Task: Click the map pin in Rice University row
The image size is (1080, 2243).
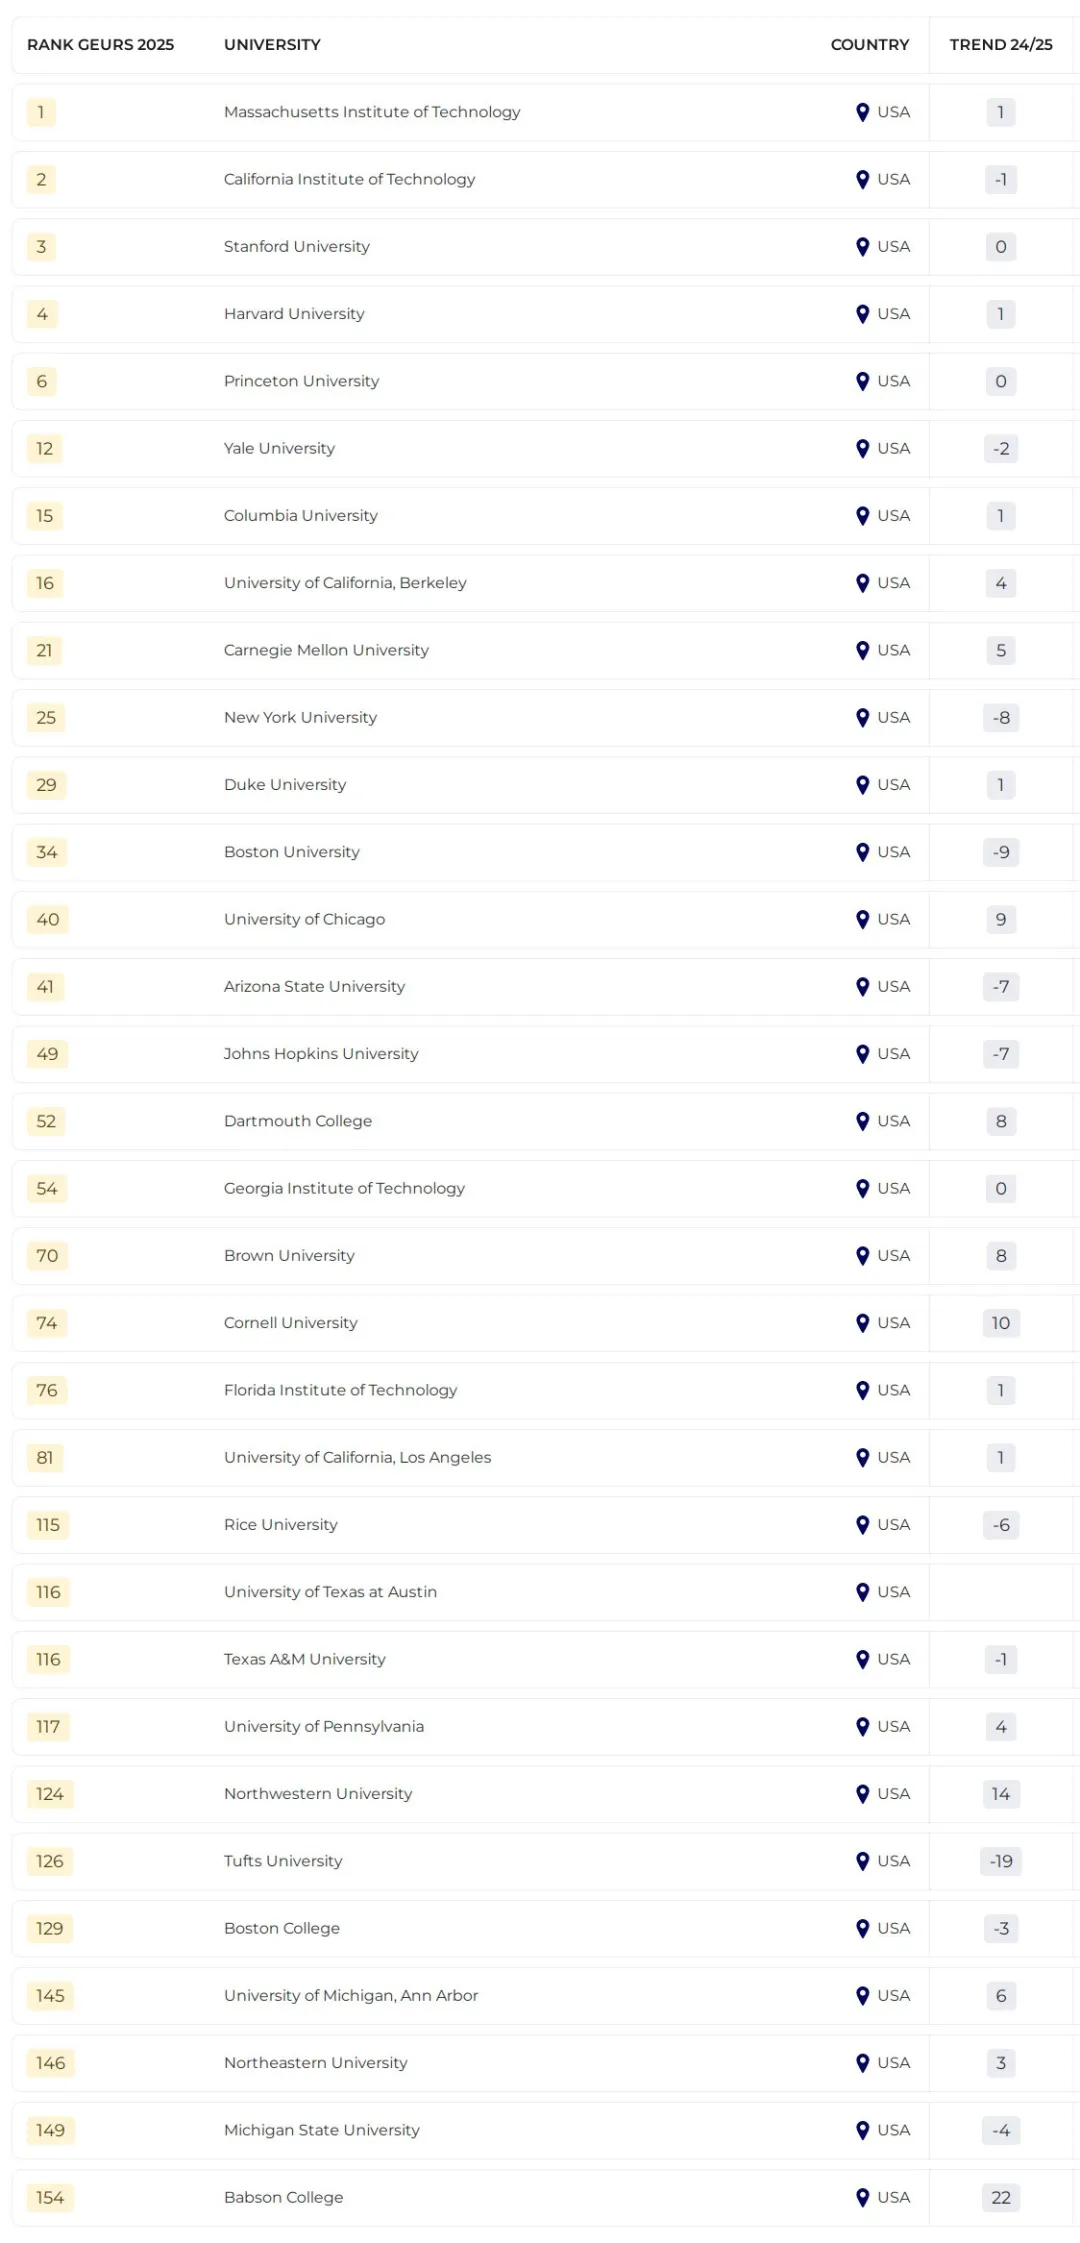Action: [862, 1525]
